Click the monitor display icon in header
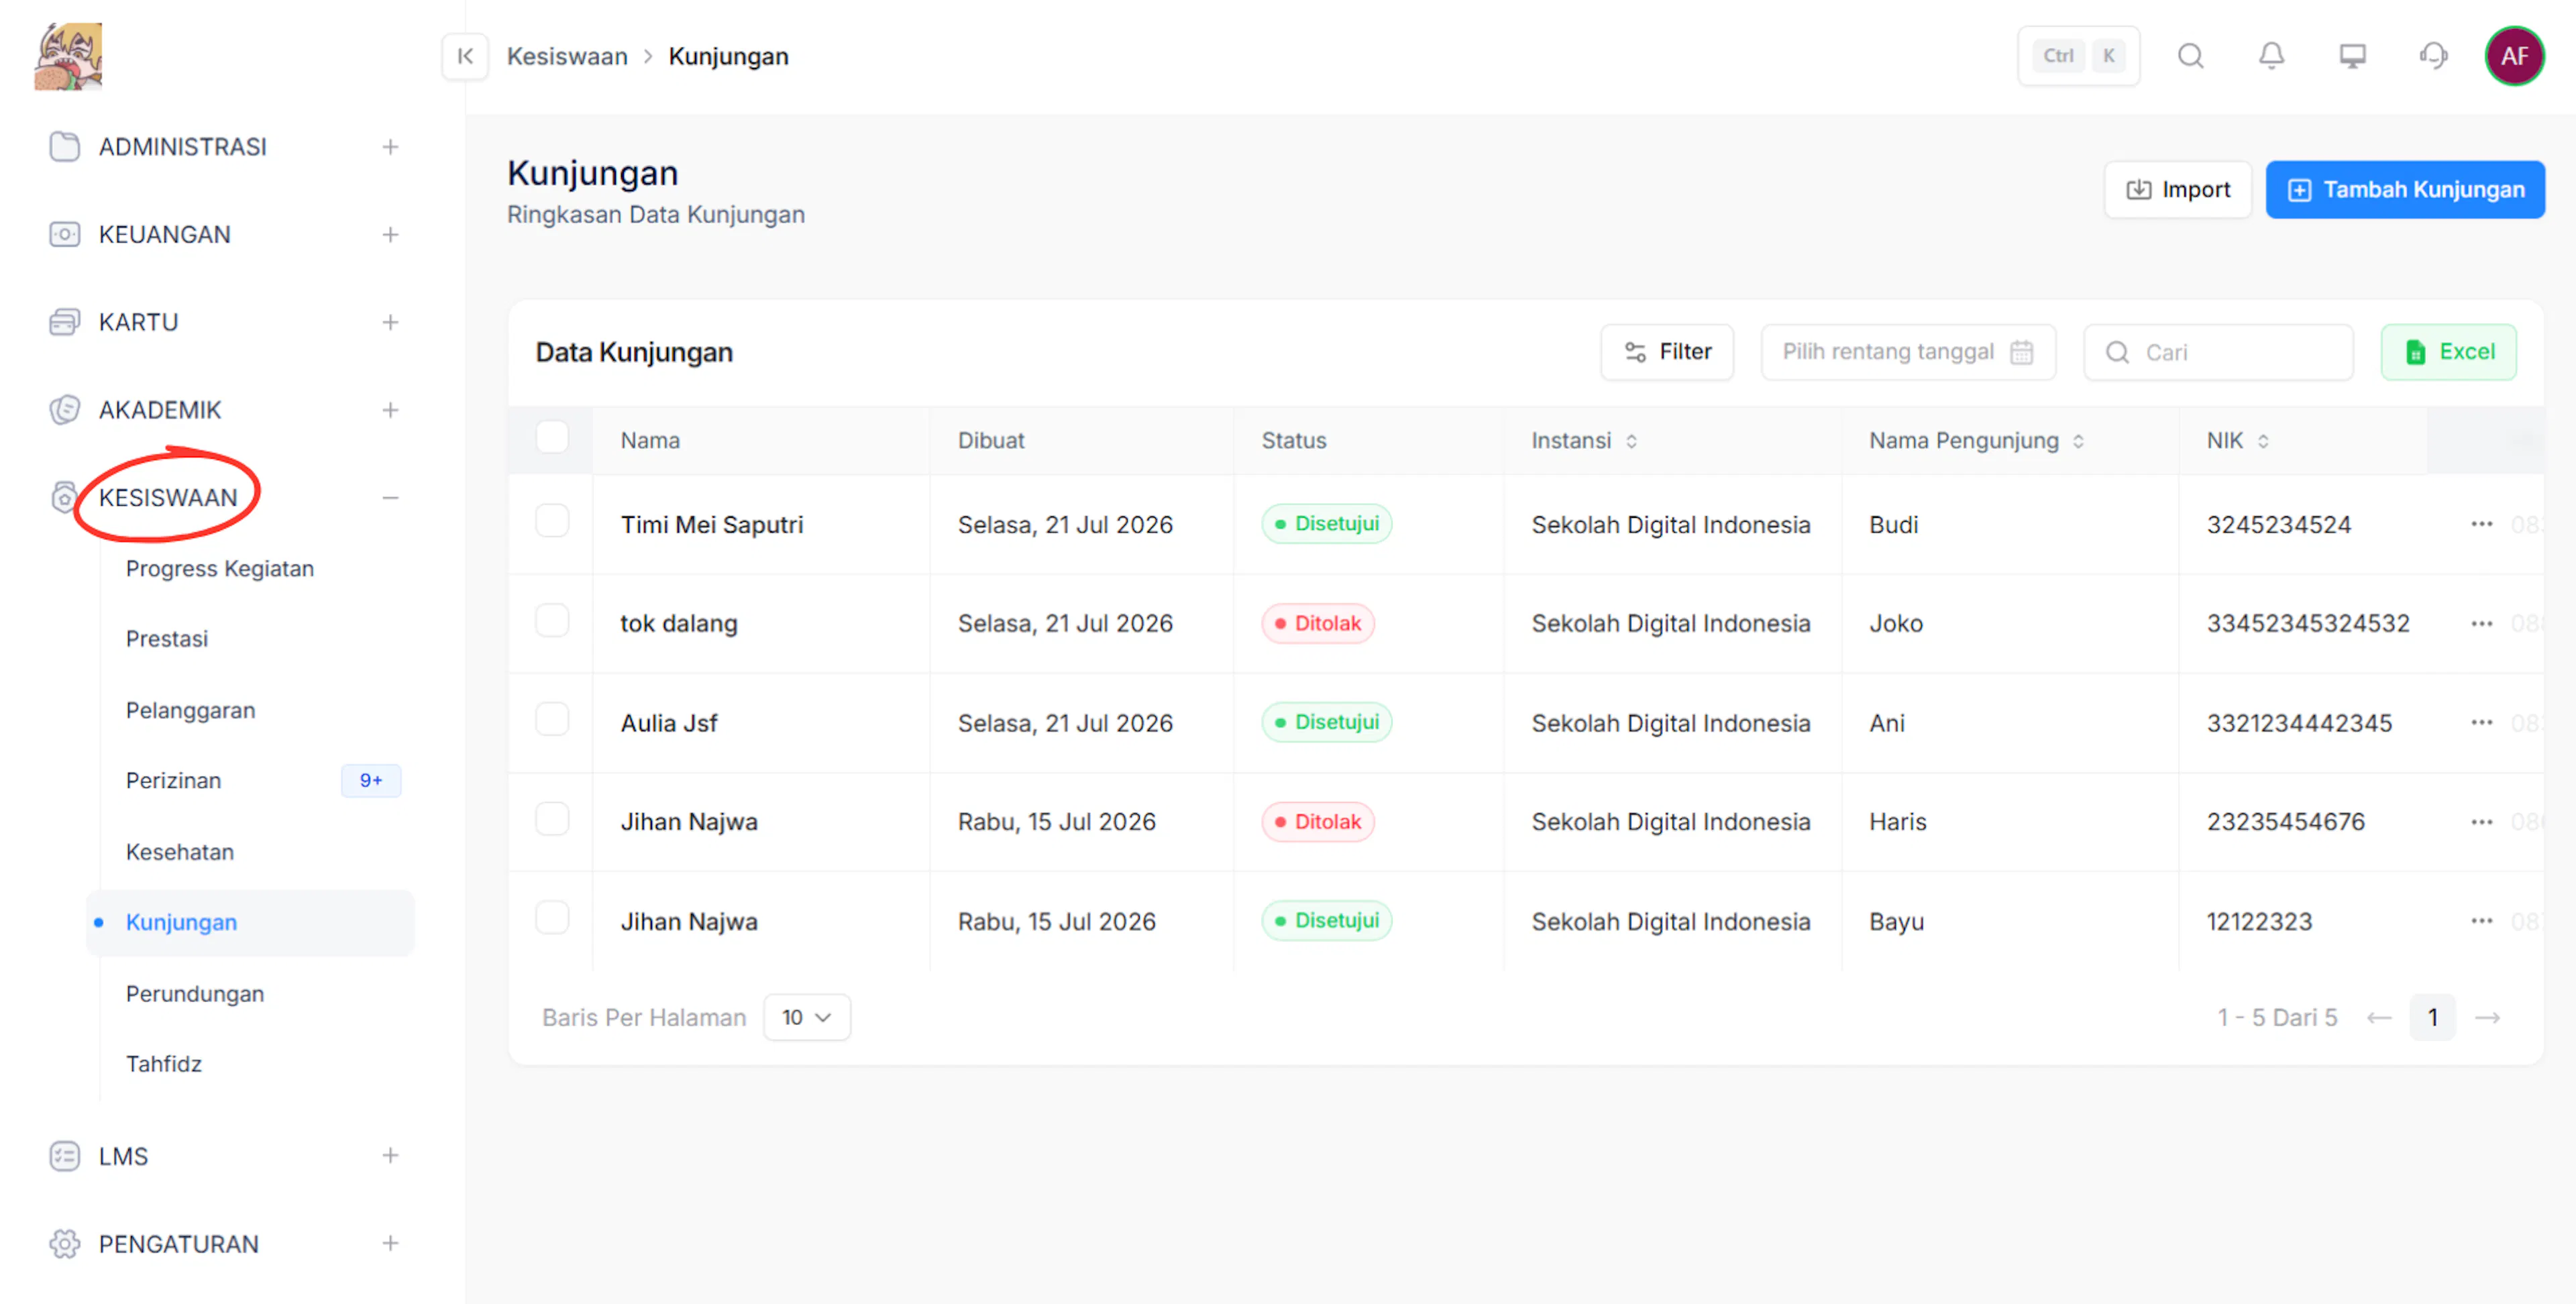This screenshot has width=2576, height=1304. [2352, 56]
